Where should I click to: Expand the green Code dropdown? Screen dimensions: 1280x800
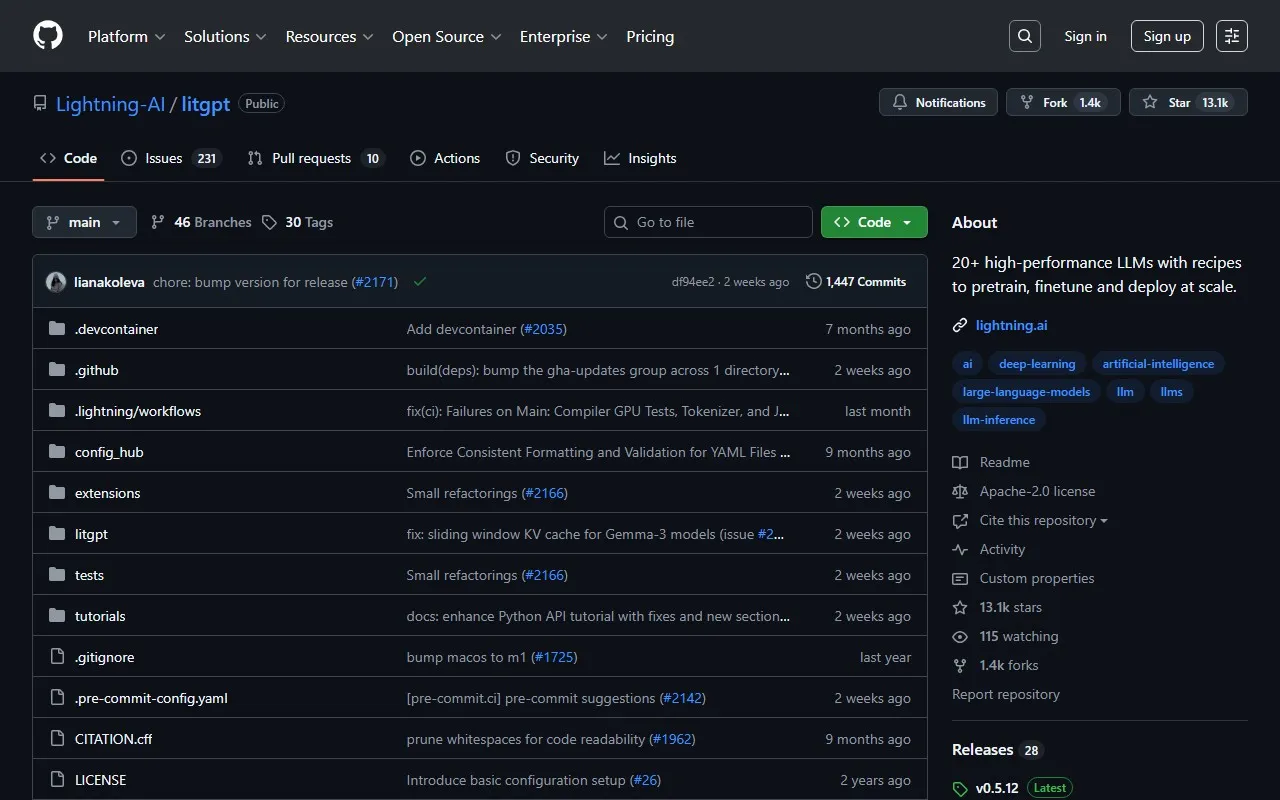click(874, 222)
